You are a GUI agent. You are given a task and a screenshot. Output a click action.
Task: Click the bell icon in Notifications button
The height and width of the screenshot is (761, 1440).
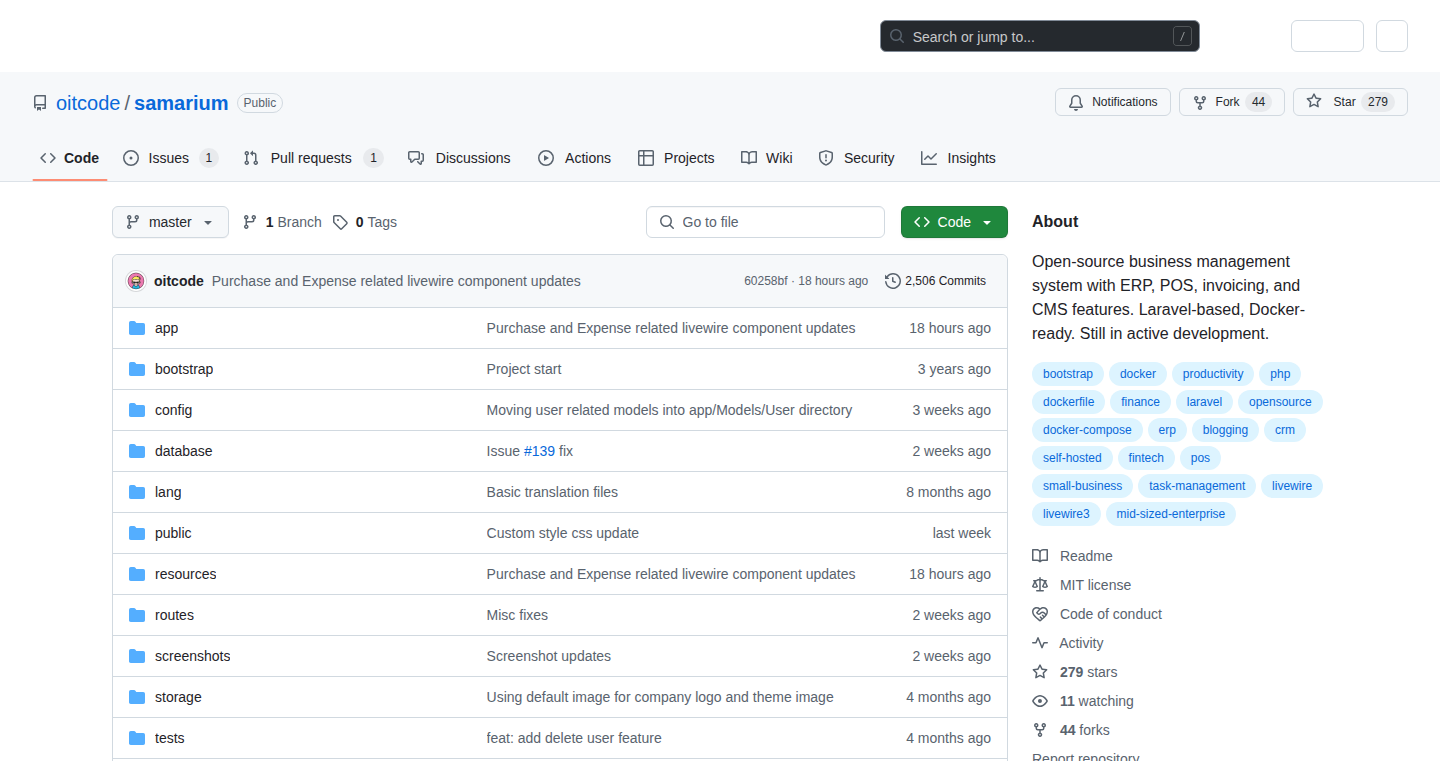click(x=1076, y=102)
